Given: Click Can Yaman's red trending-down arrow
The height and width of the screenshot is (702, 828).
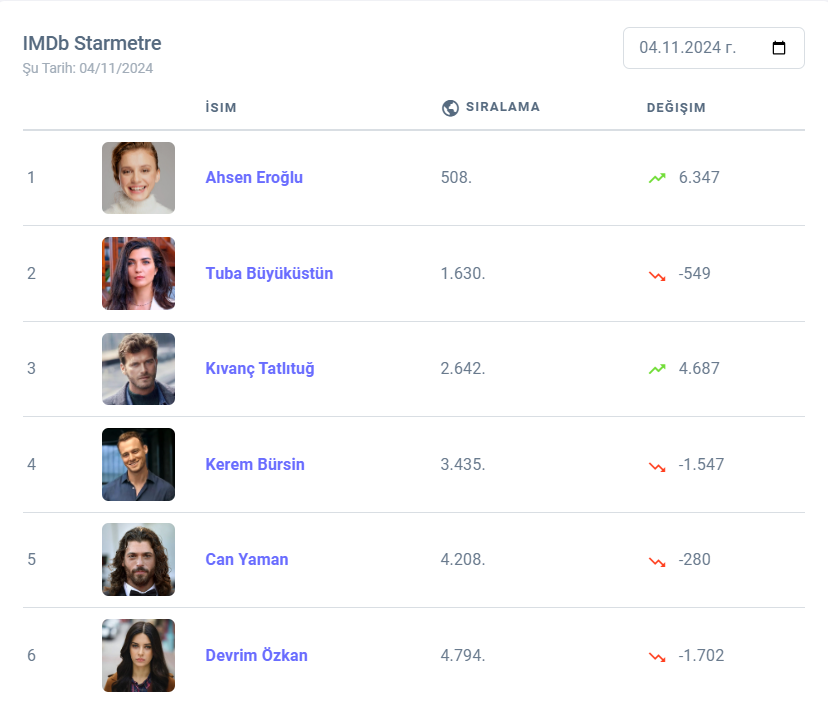Looking at the screenshot, I should (x=657, y=560).
